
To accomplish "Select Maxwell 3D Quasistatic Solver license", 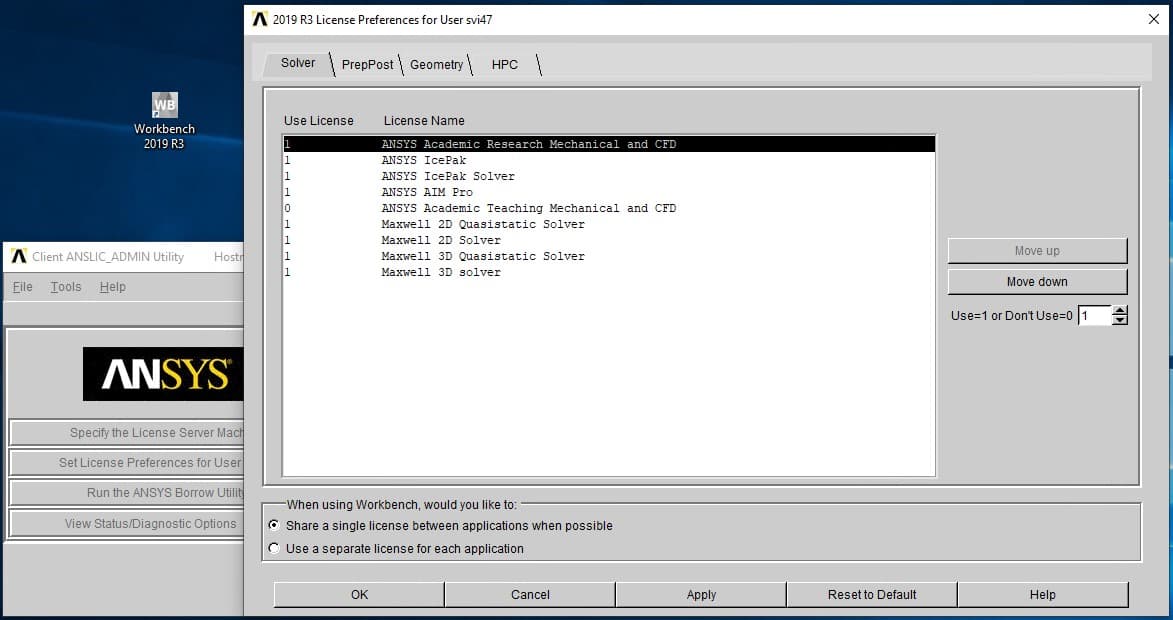I will pos(482,256).
